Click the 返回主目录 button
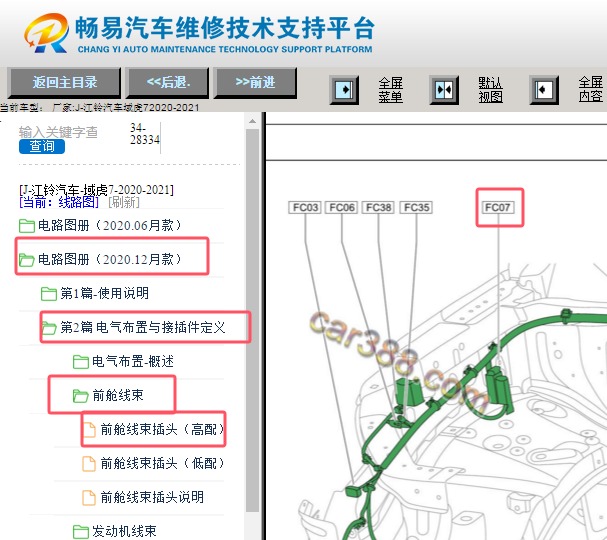This screenshot has width=607, height=540. tap(64, 82)
